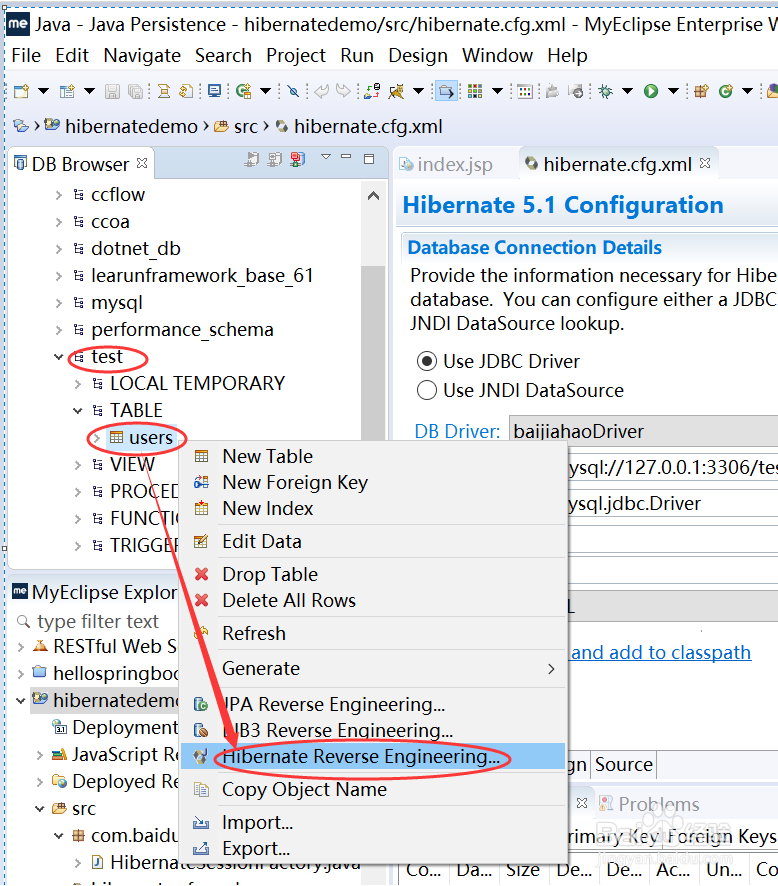778x886 pixels.
Task: Choose Import... from context menu
Action: point(373,822)
